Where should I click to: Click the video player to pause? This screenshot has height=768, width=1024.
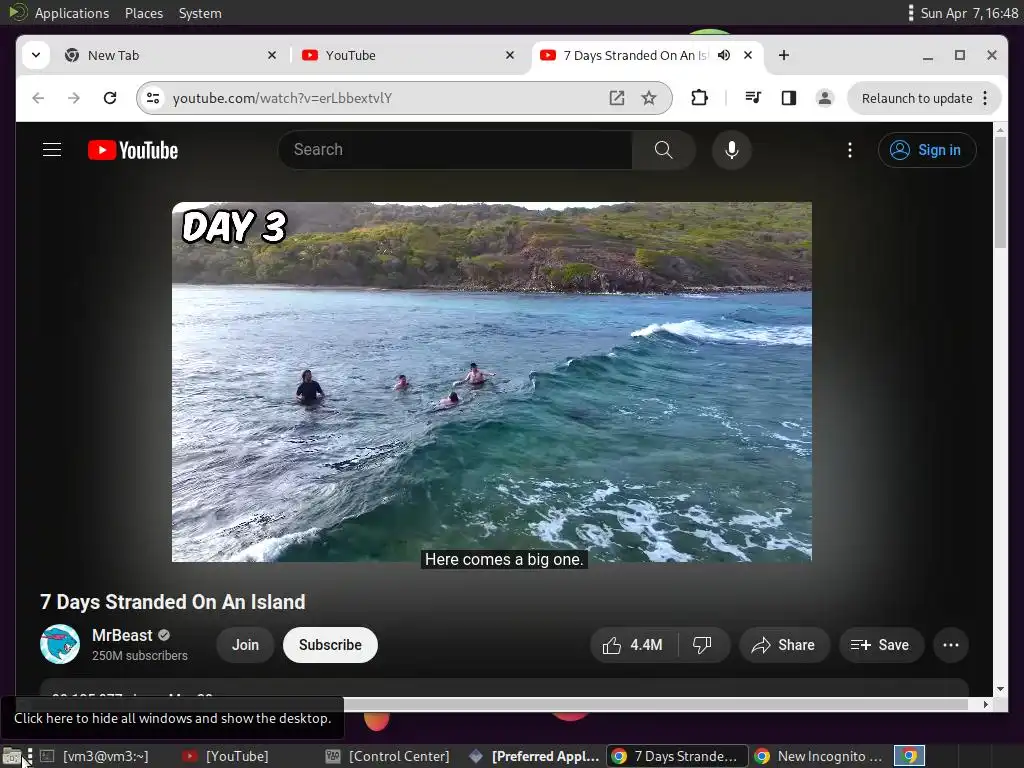492,382
